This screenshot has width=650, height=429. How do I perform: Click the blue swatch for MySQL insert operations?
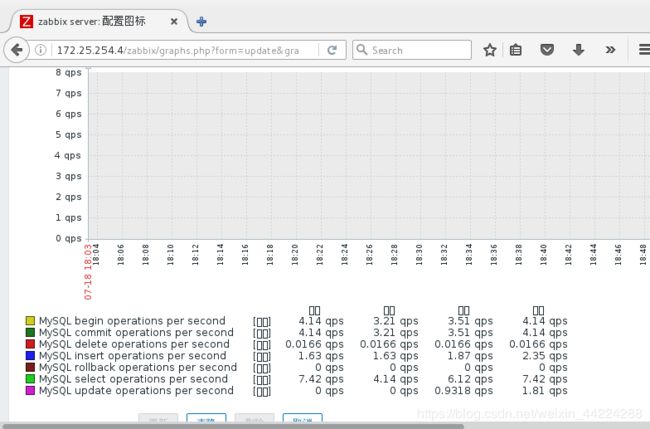coord(30,355)
